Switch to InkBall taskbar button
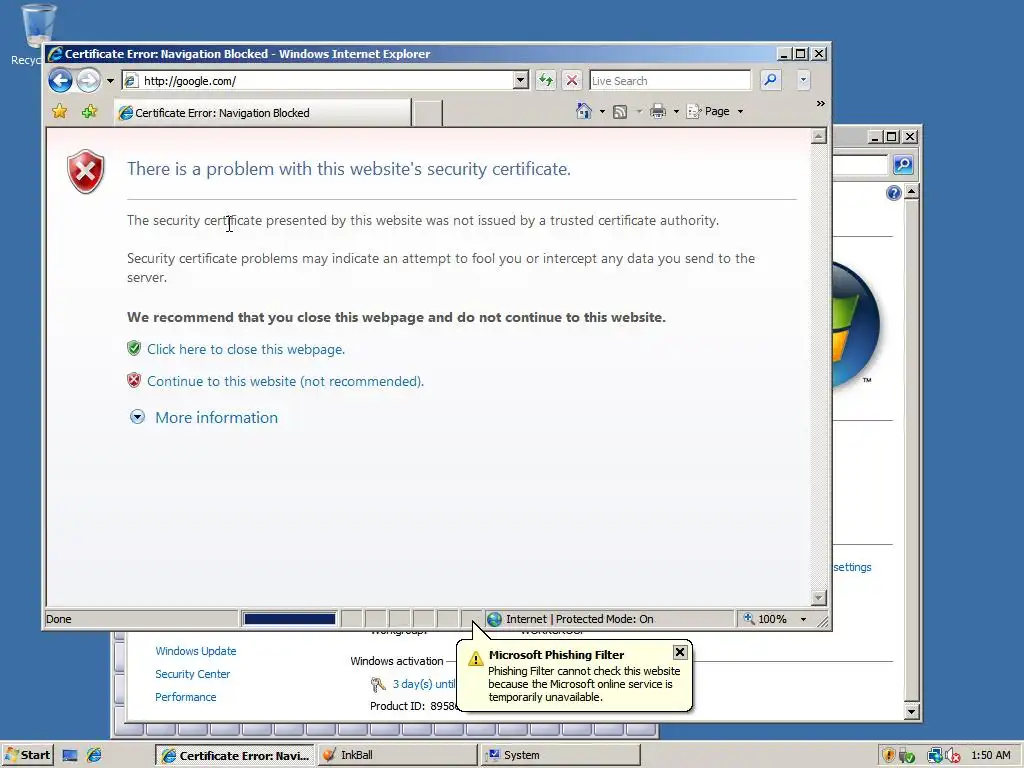Screen dimensions: 1024x768 (398, 756)
